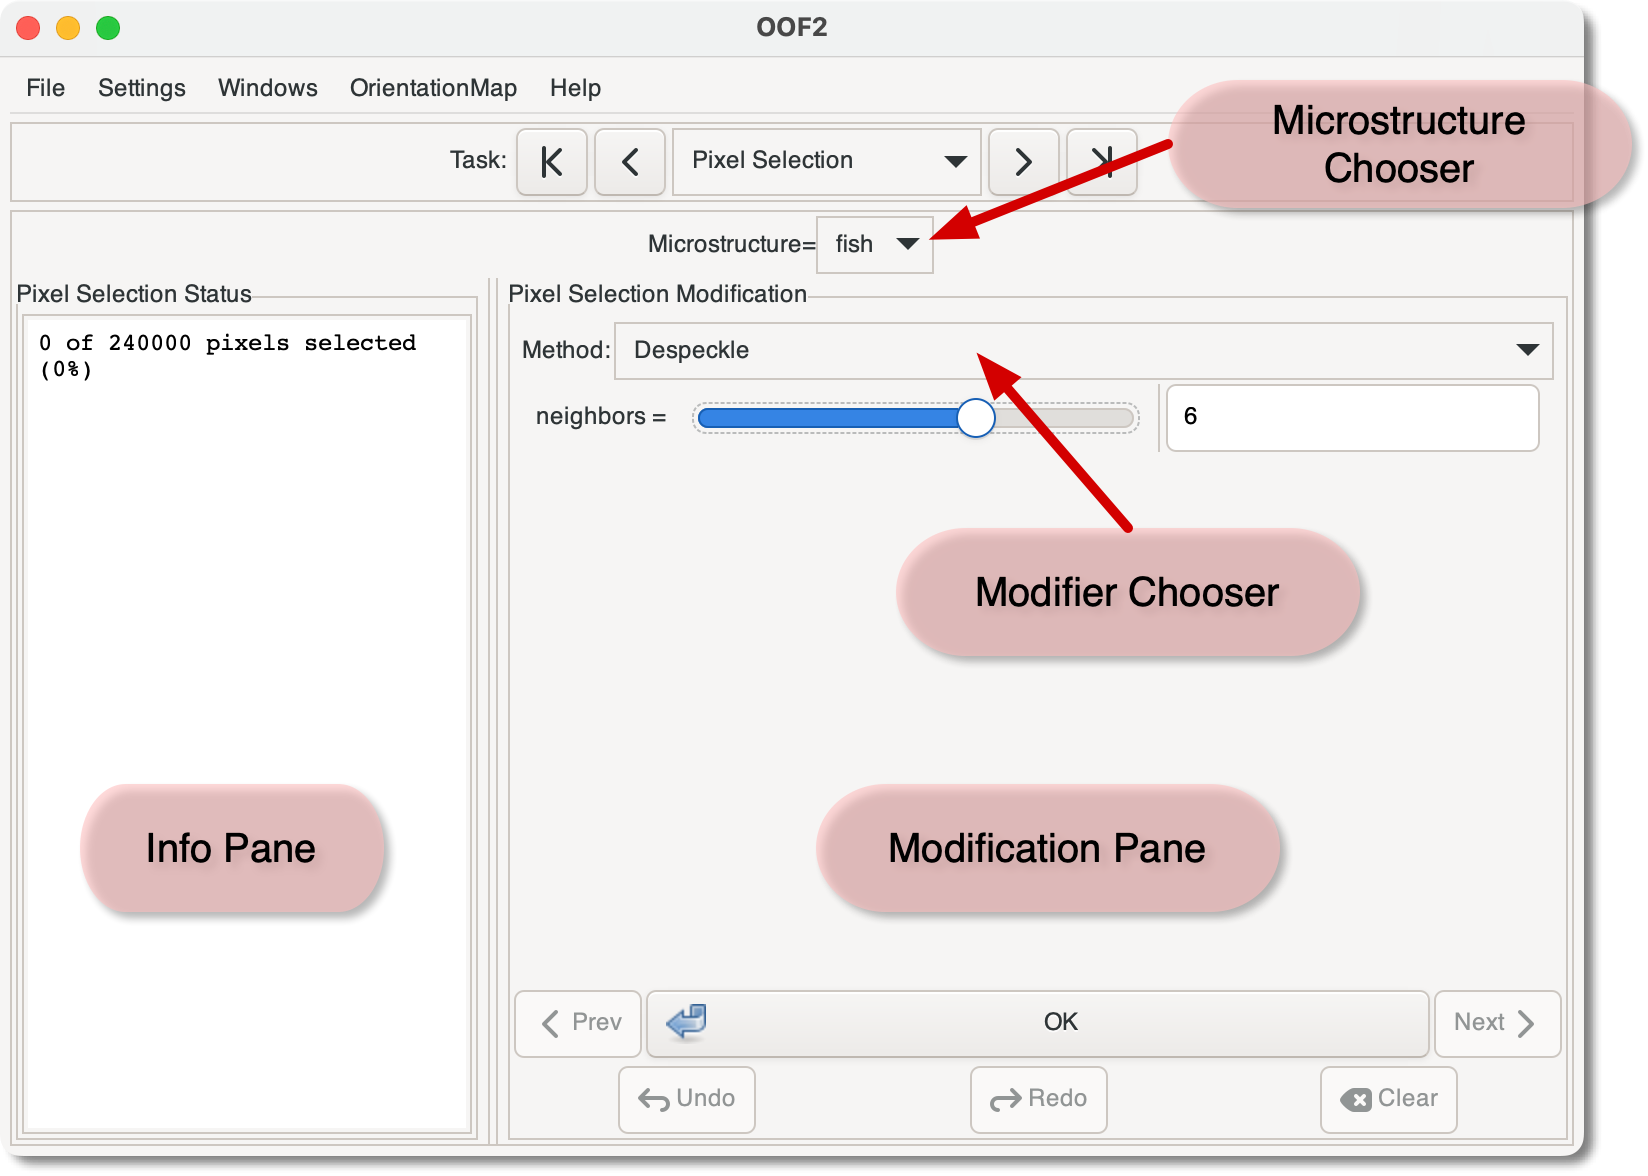The width and height of the screenshot is (1648, 1176).
Task: Open the Help menu
Action: 575,88
